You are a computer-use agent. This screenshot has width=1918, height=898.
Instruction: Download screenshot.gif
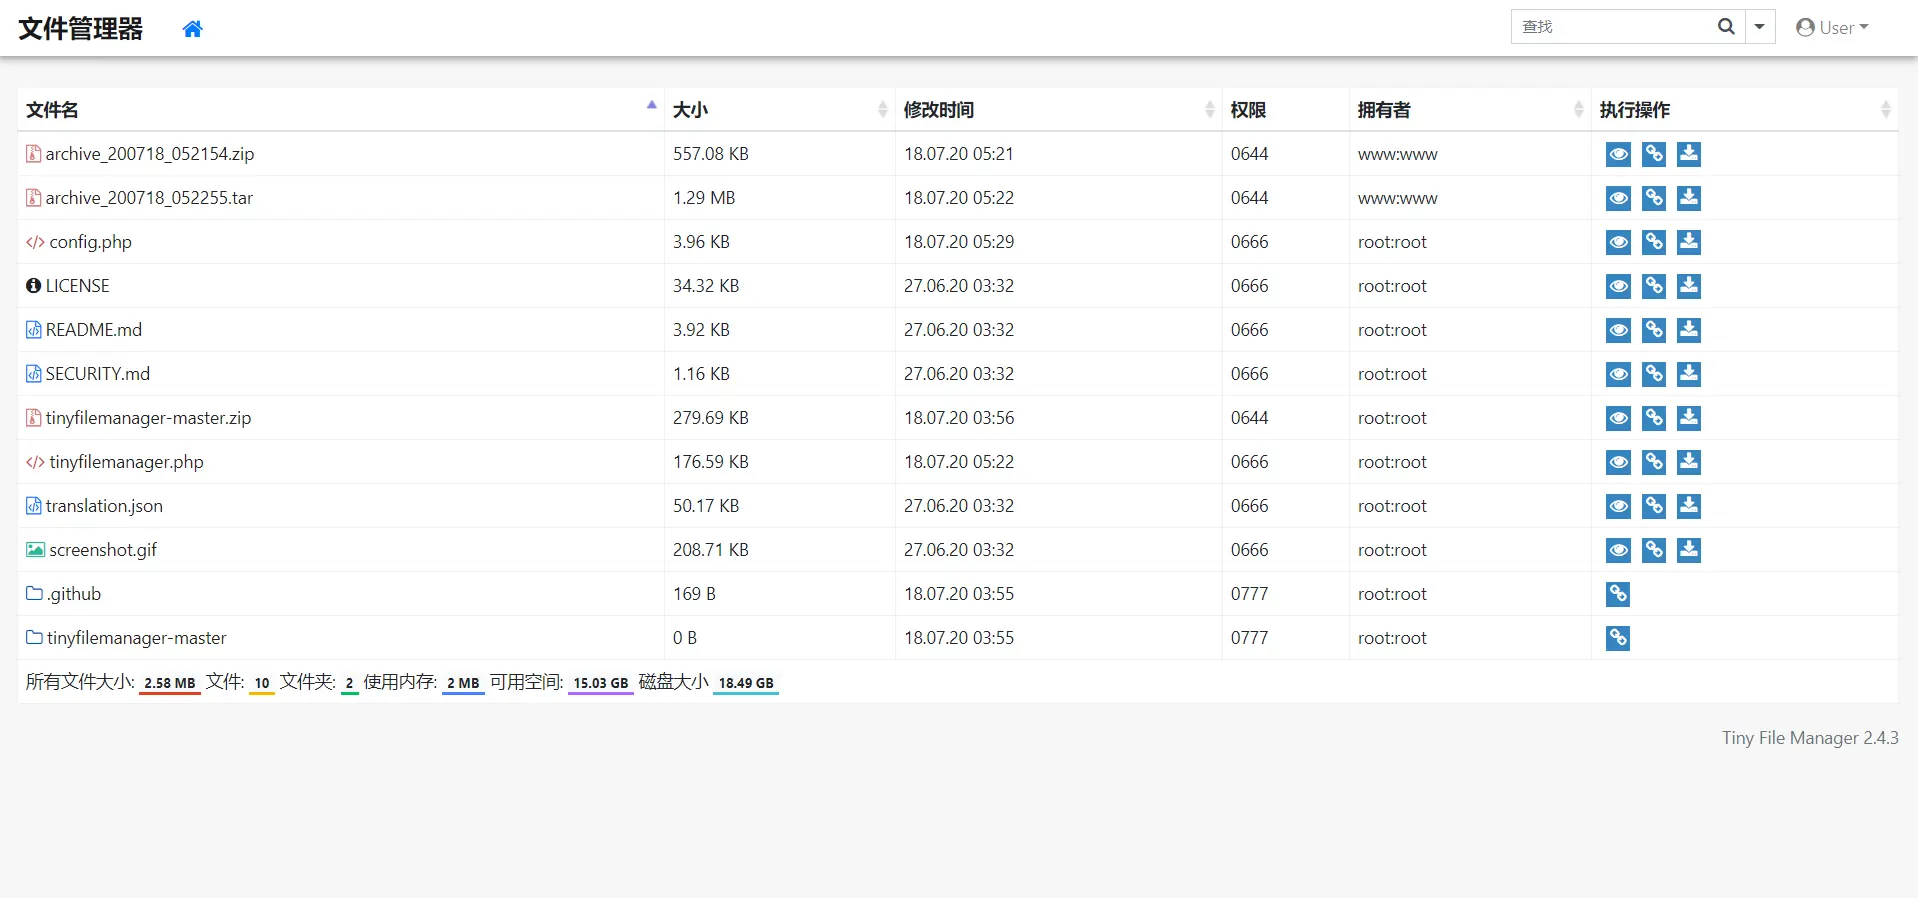point(1689,550)
